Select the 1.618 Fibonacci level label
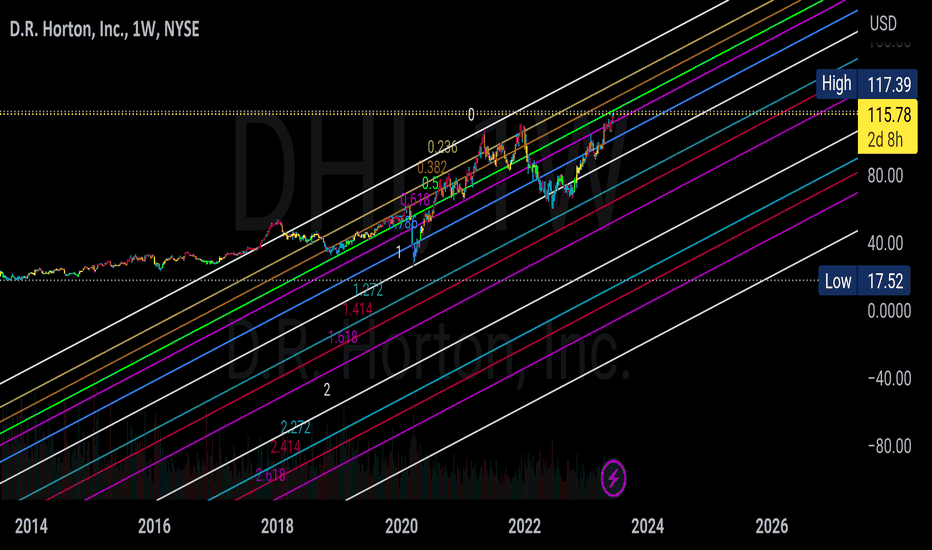The width and height of the screenshot is (932, 550). coord(343,338)
